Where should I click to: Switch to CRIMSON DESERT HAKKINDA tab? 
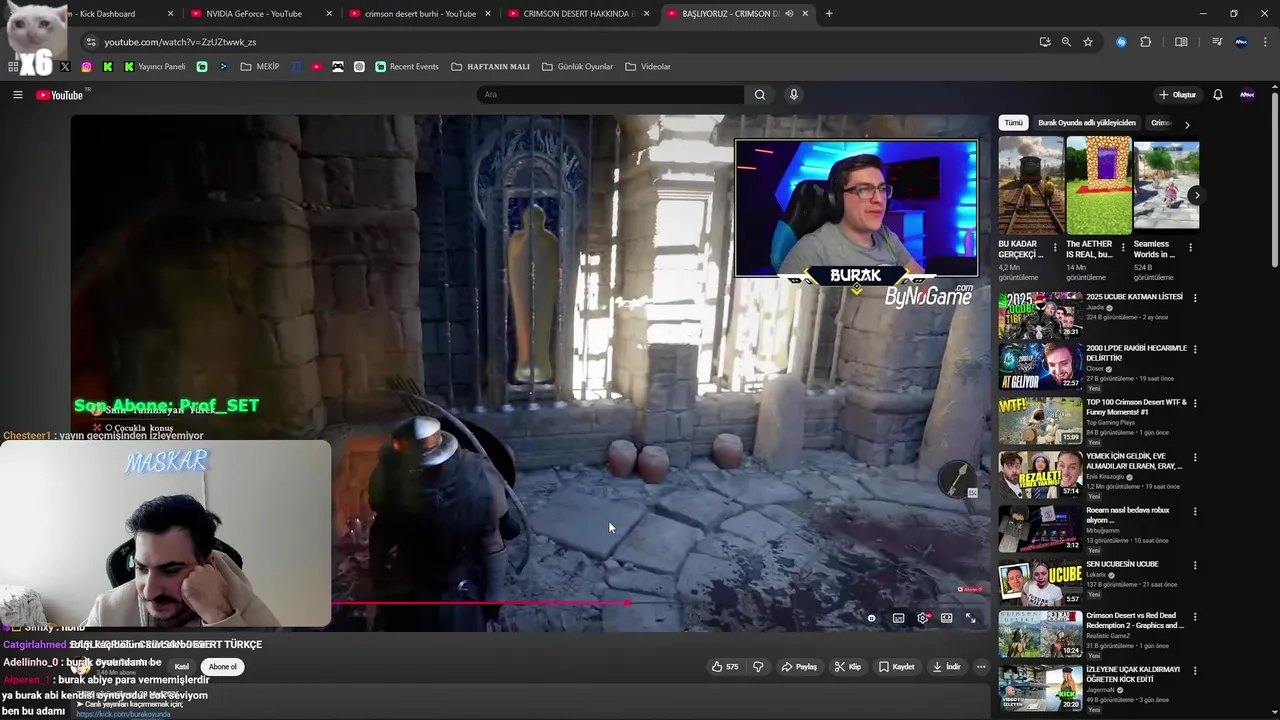point(577,14)
